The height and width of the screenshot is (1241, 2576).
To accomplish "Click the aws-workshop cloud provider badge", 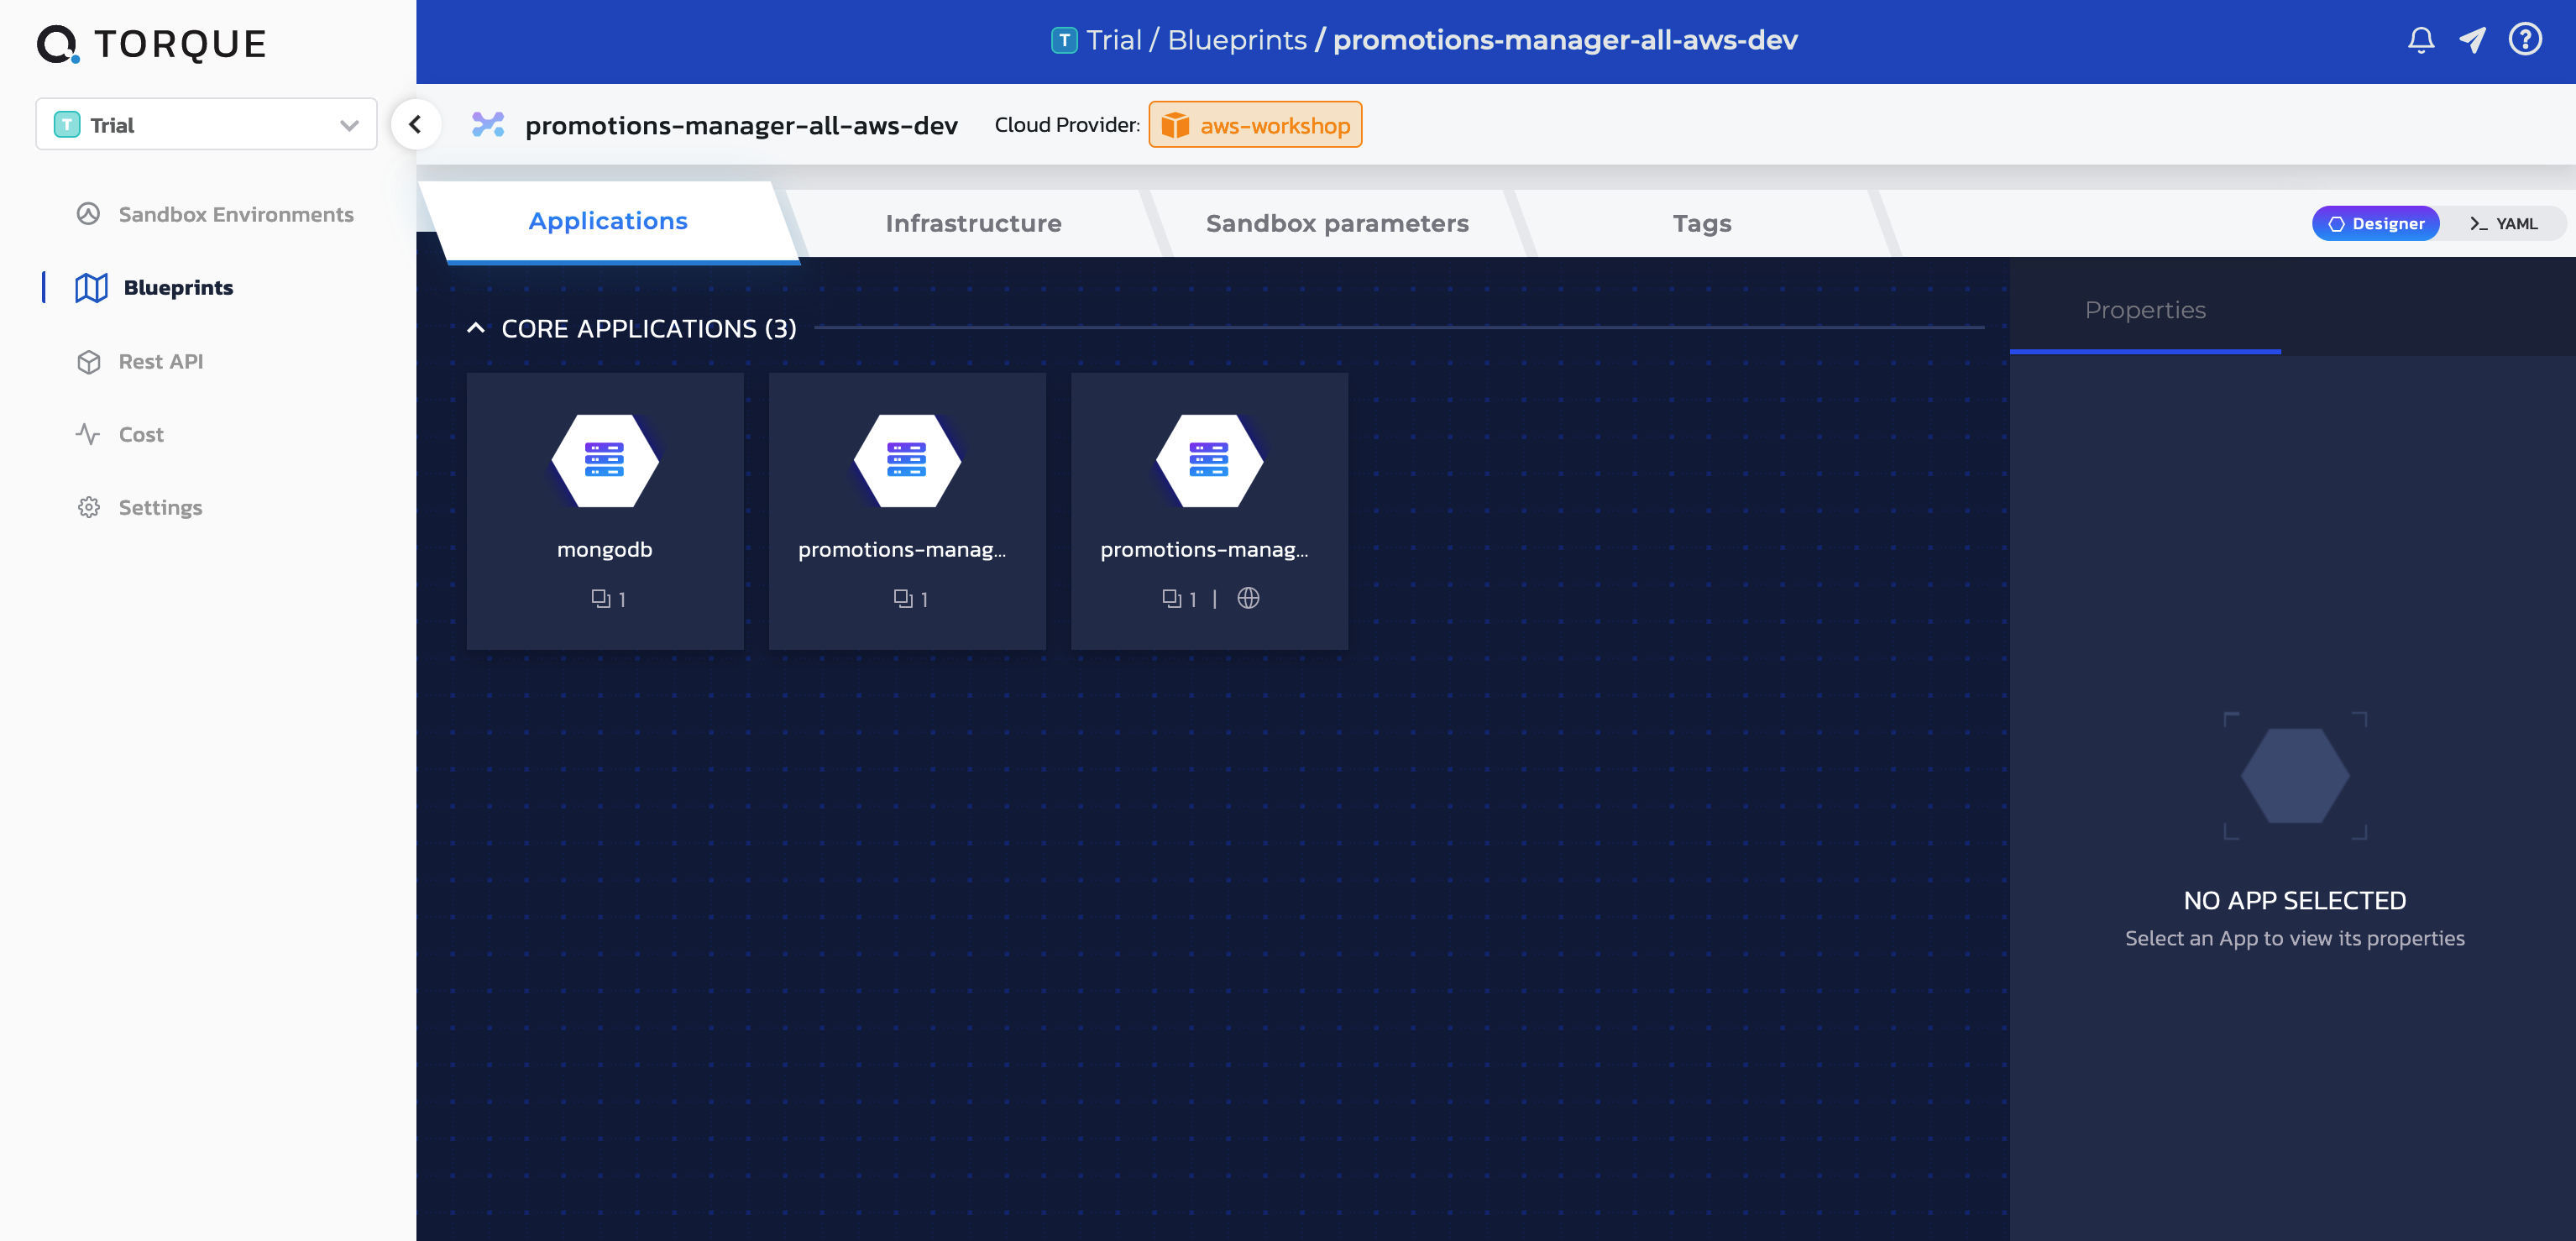I will click(x=1255, y=125).
